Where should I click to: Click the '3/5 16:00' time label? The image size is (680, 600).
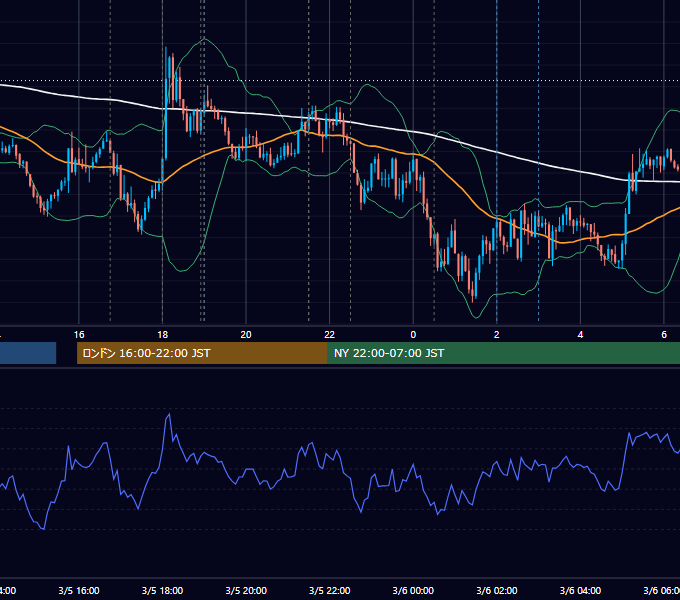click(79, 590)
